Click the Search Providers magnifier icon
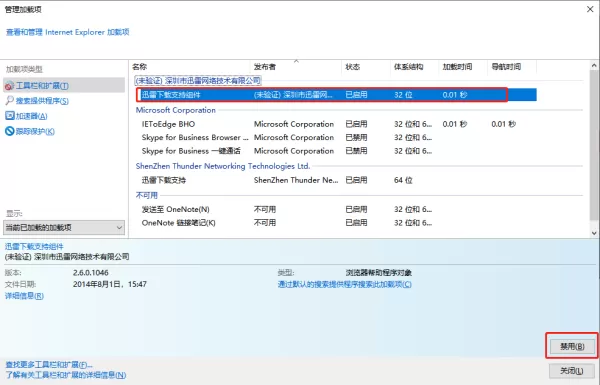This screenshot has width=600, height=385. point(9,101)
